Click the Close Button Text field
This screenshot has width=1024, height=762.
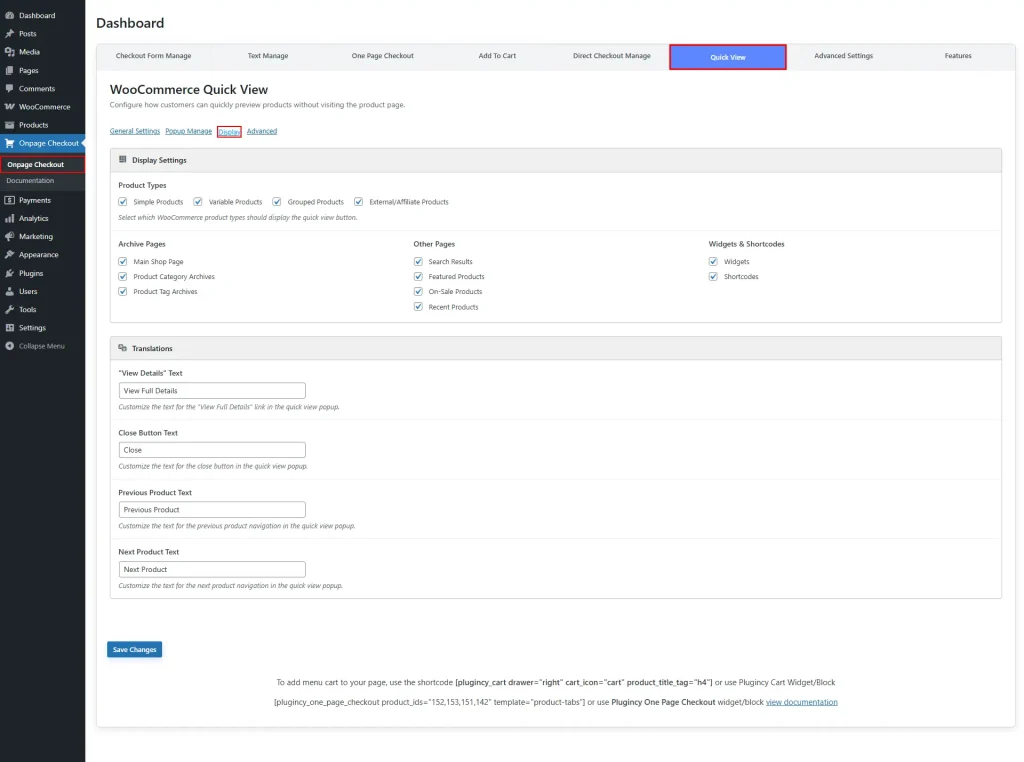(x=212, y=450)
